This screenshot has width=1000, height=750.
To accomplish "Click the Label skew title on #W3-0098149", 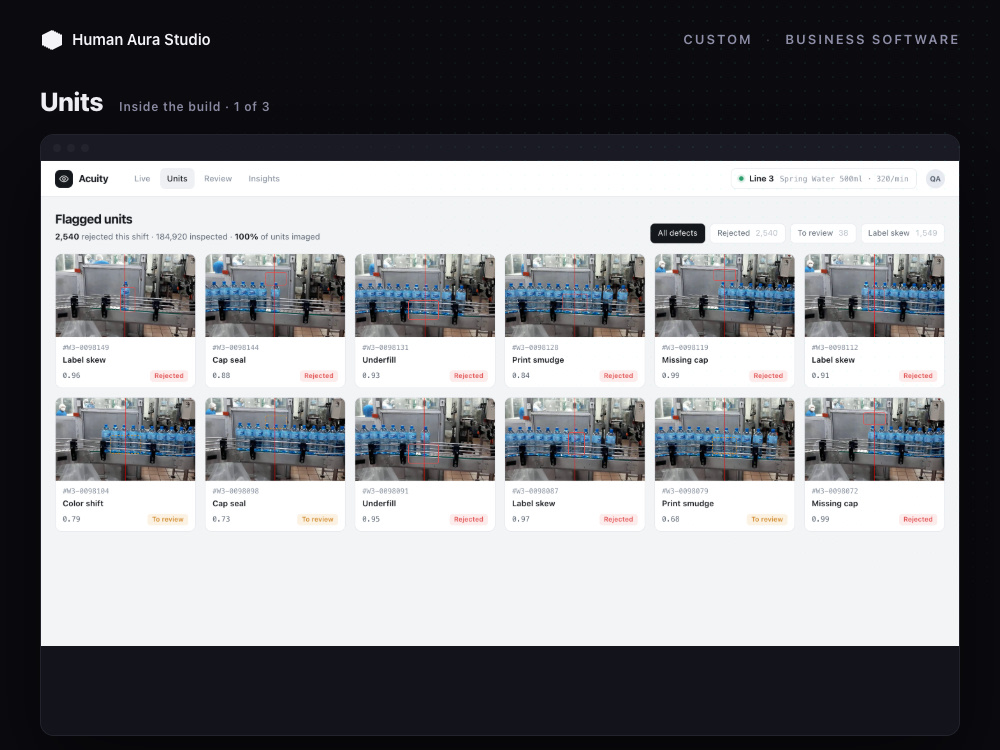I will (x=84, y=360).
